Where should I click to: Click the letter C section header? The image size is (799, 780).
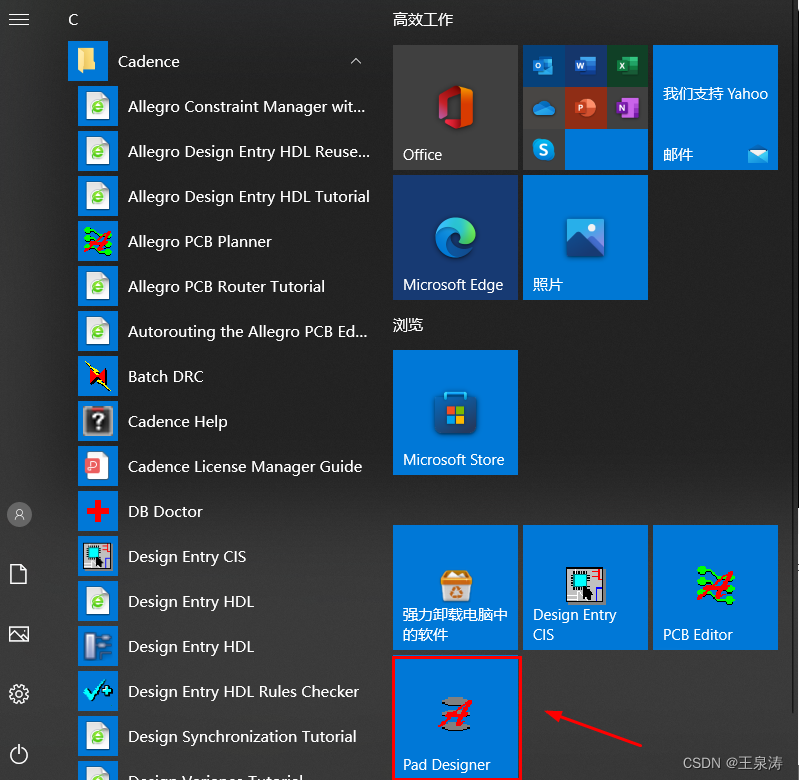click(73, 19)
